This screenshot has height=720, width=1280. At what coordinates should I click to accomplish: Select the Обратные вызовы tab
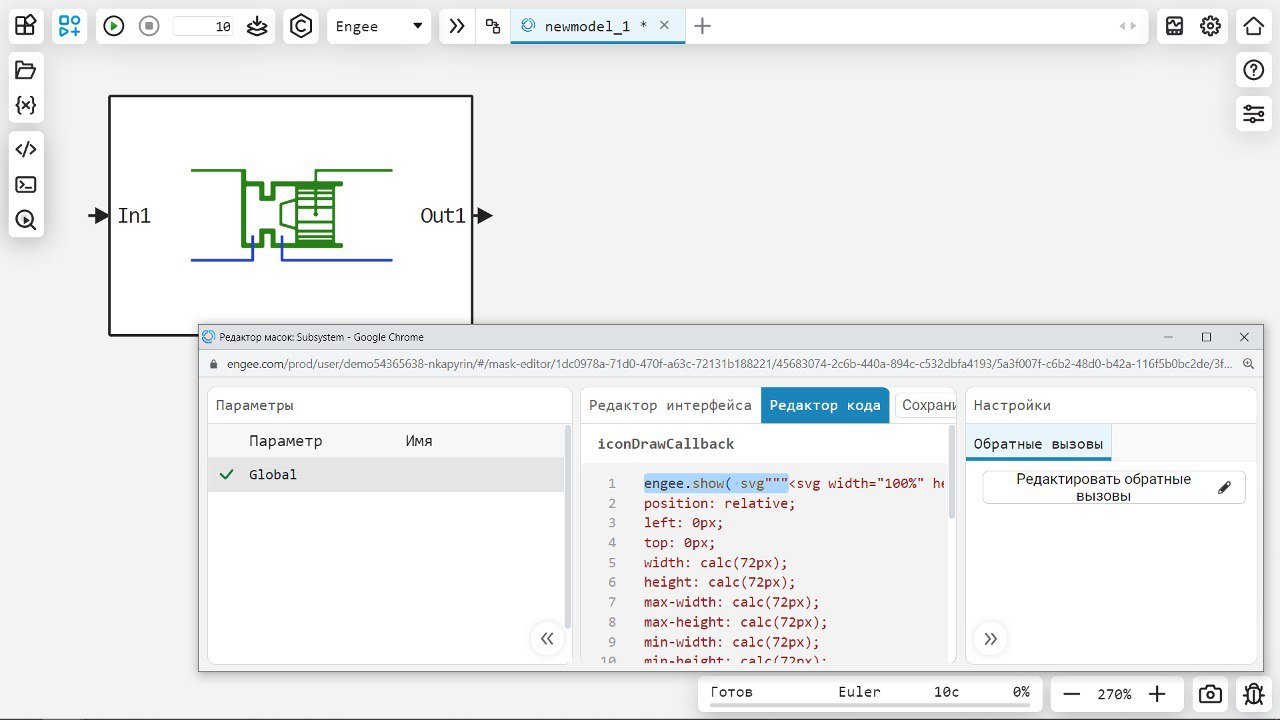(x=1038, y=444)
